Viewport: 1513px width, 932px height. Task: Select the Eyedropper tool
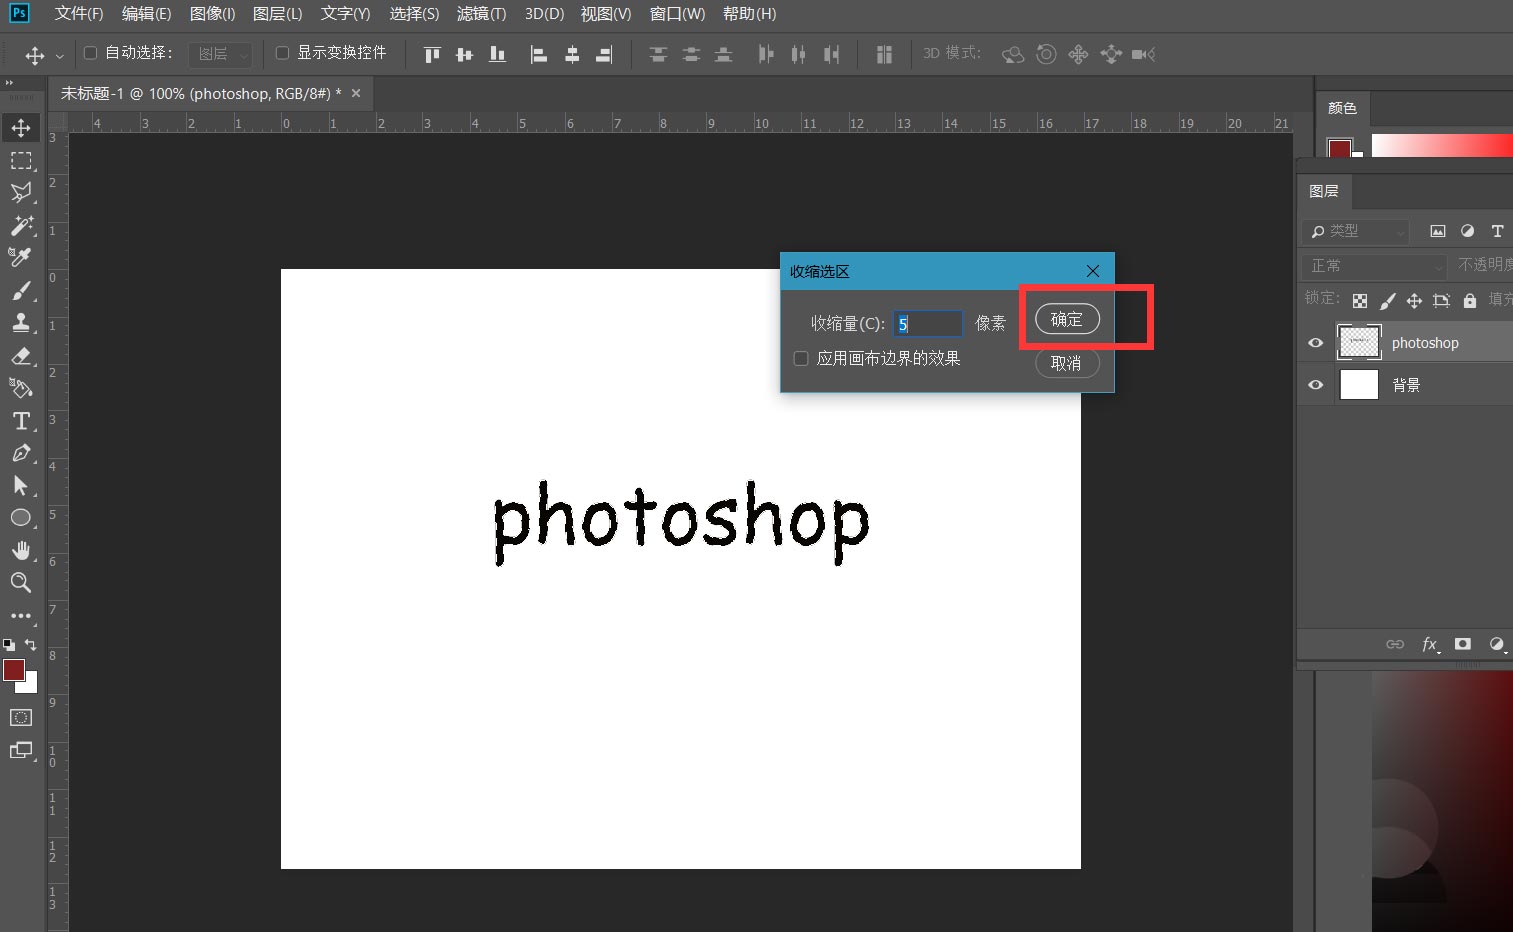[21, 258]
